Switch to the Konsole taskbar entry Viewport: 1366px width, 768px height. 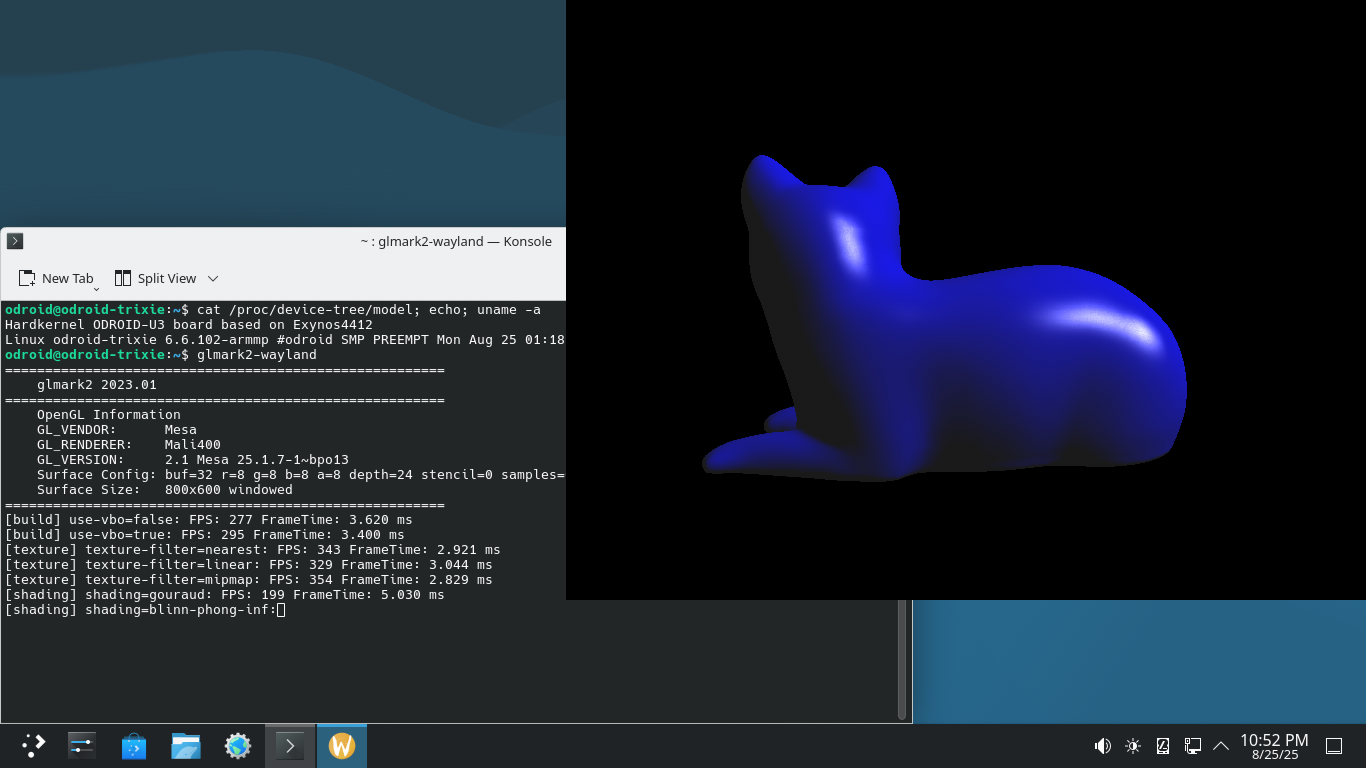(x=290, y=746)
